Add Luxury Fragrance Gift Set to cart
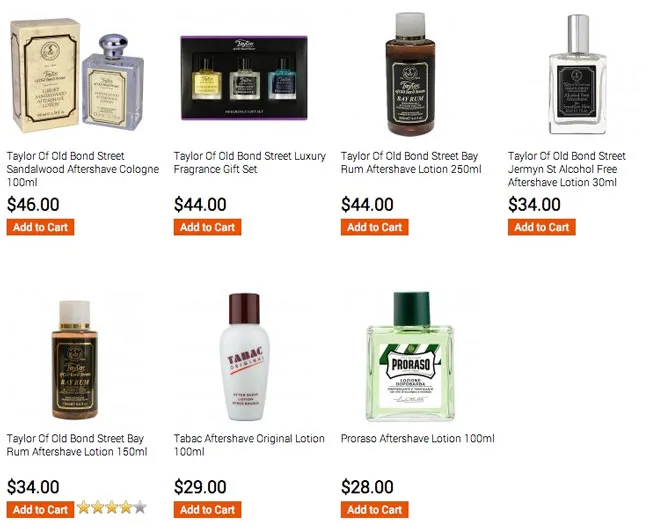 207,227
